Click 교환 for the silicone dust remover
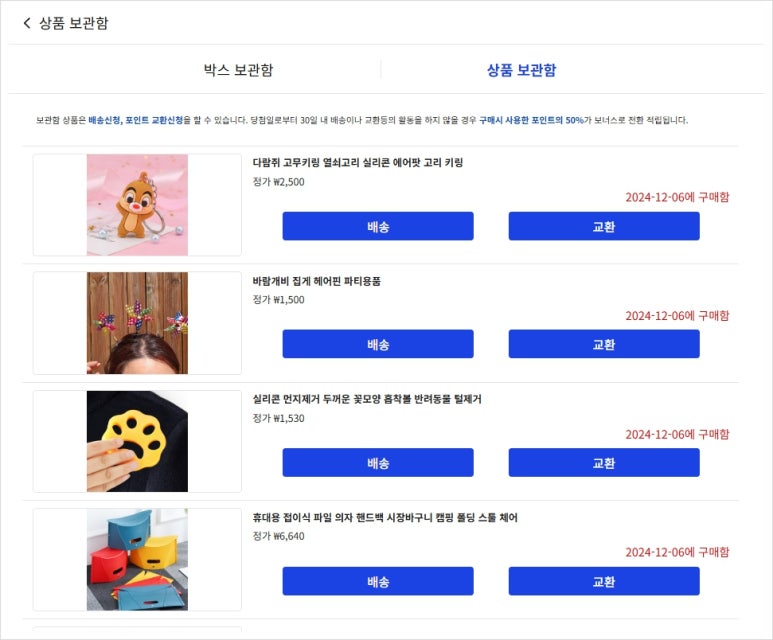 pos(604,463)
